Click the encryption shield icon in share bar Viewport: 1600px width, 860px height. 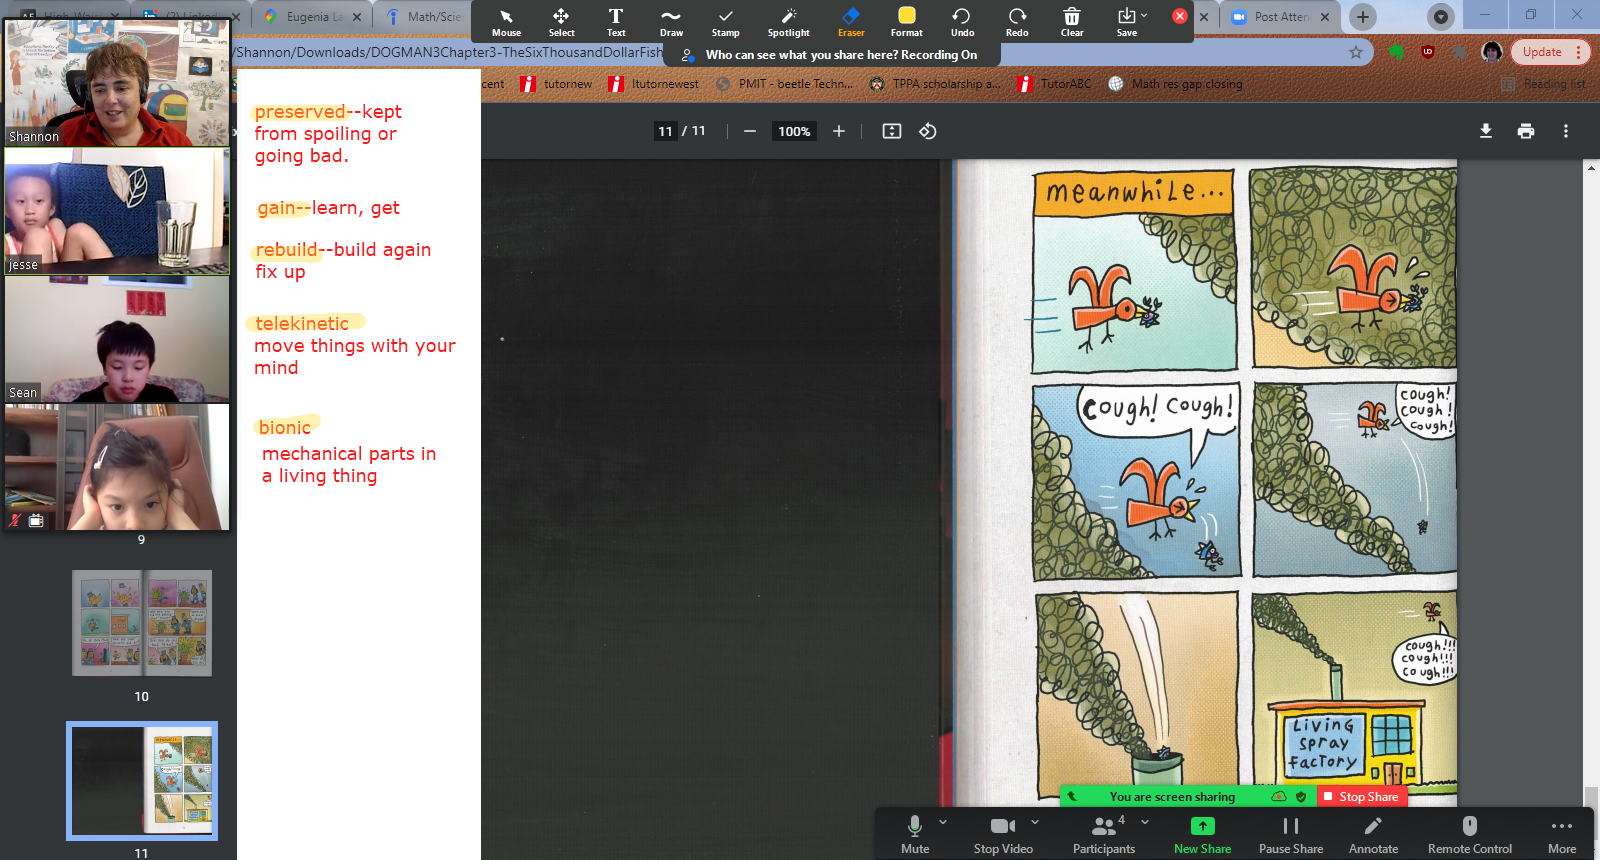pos(1301,797)
